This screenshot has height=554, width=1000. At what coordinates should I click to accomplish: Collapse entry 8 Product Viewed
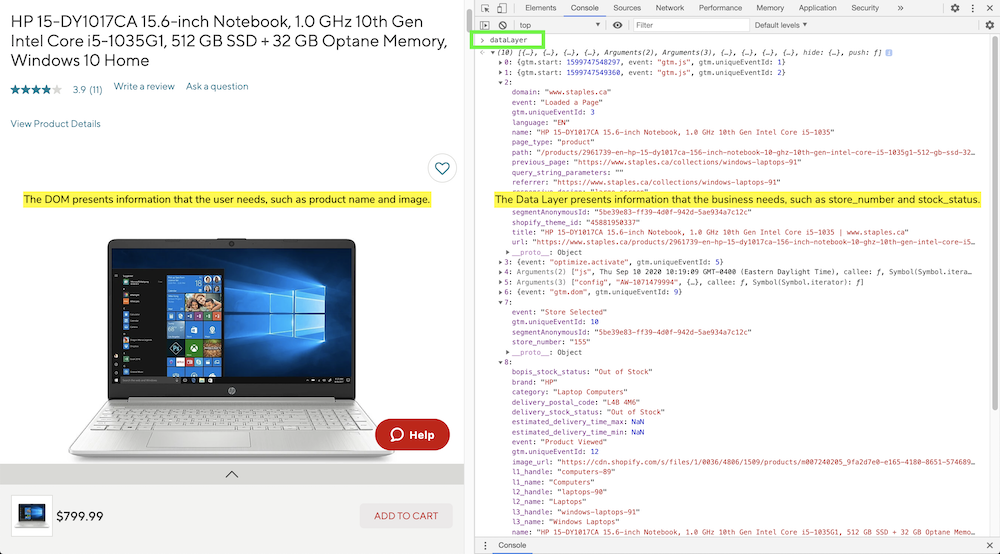tap(501, 362)
